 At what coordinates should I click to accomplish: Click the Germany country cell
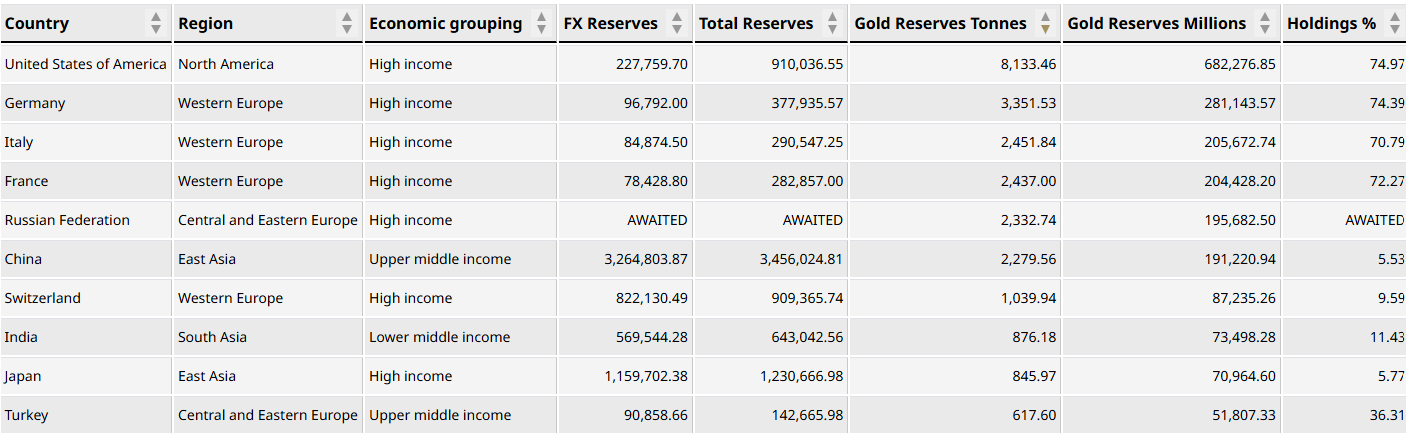tap(35, 103)
